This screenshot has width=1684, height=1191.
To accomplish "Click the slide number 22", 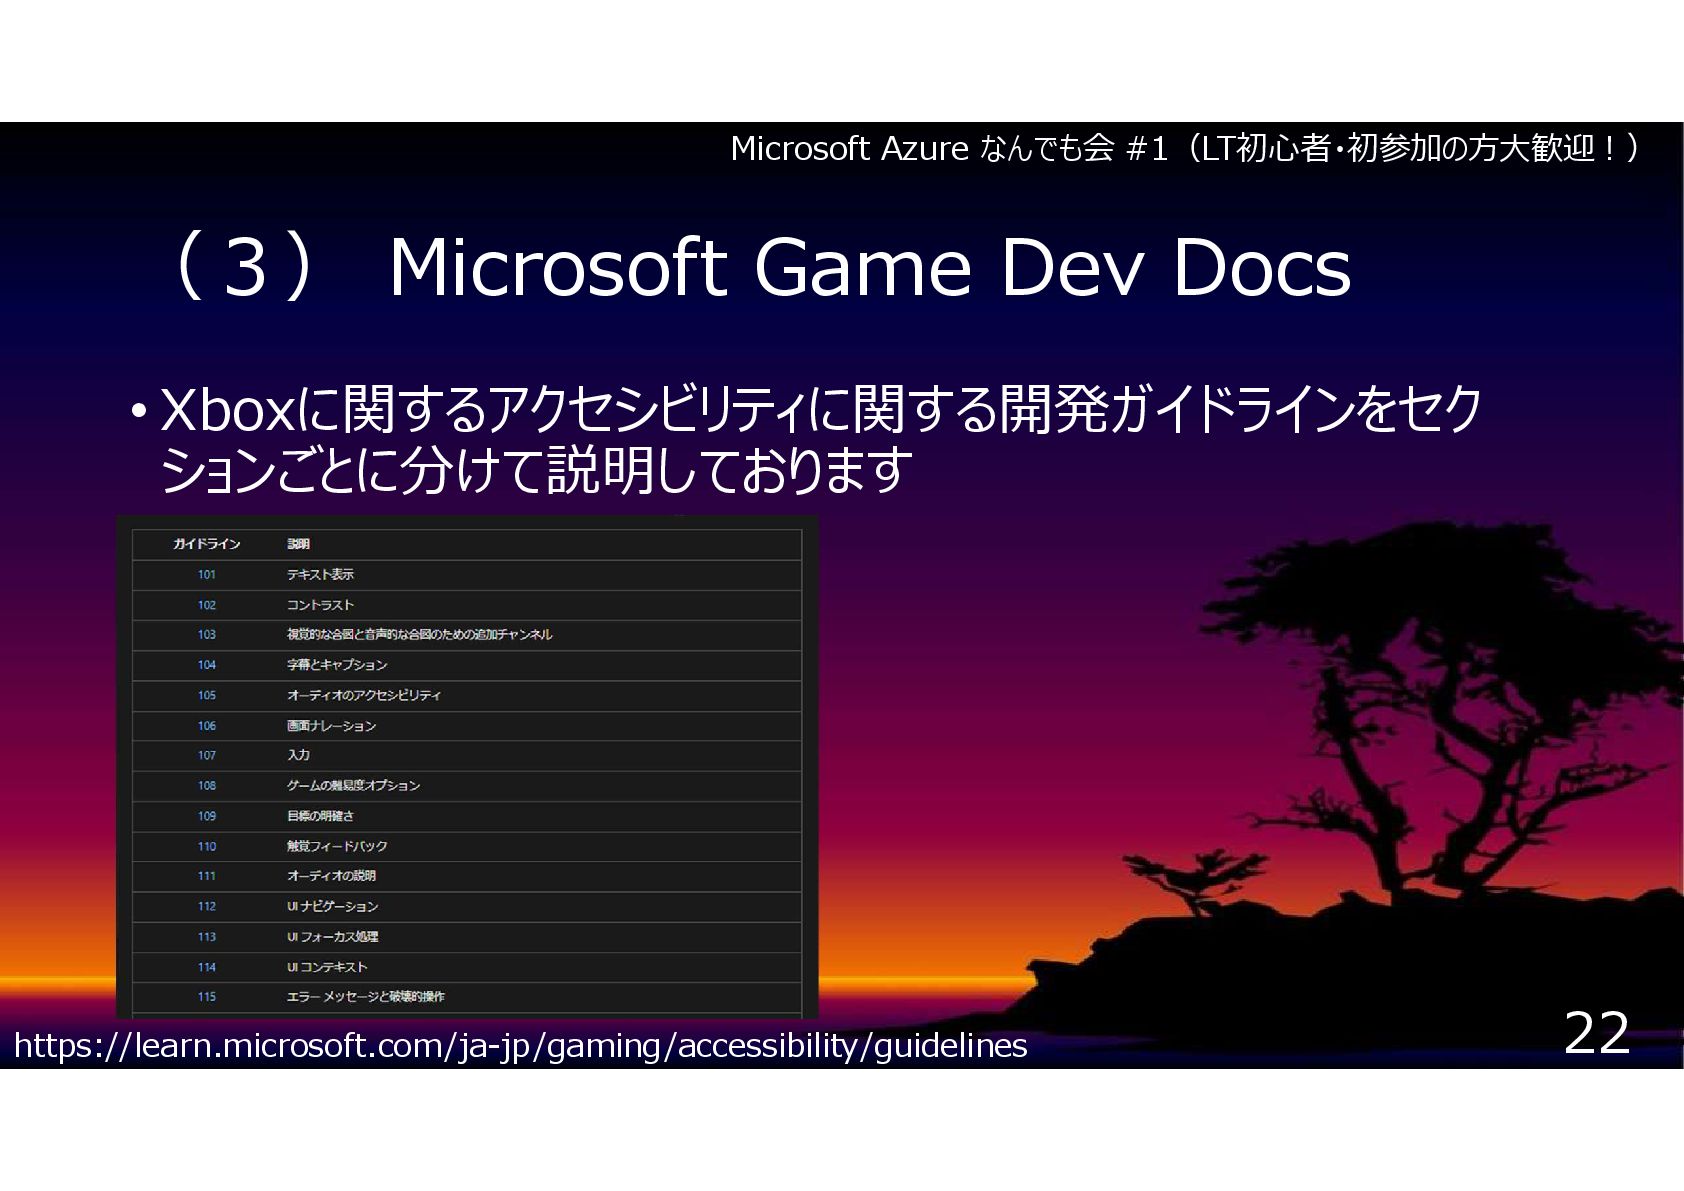I will [x=1596, y=1033].
